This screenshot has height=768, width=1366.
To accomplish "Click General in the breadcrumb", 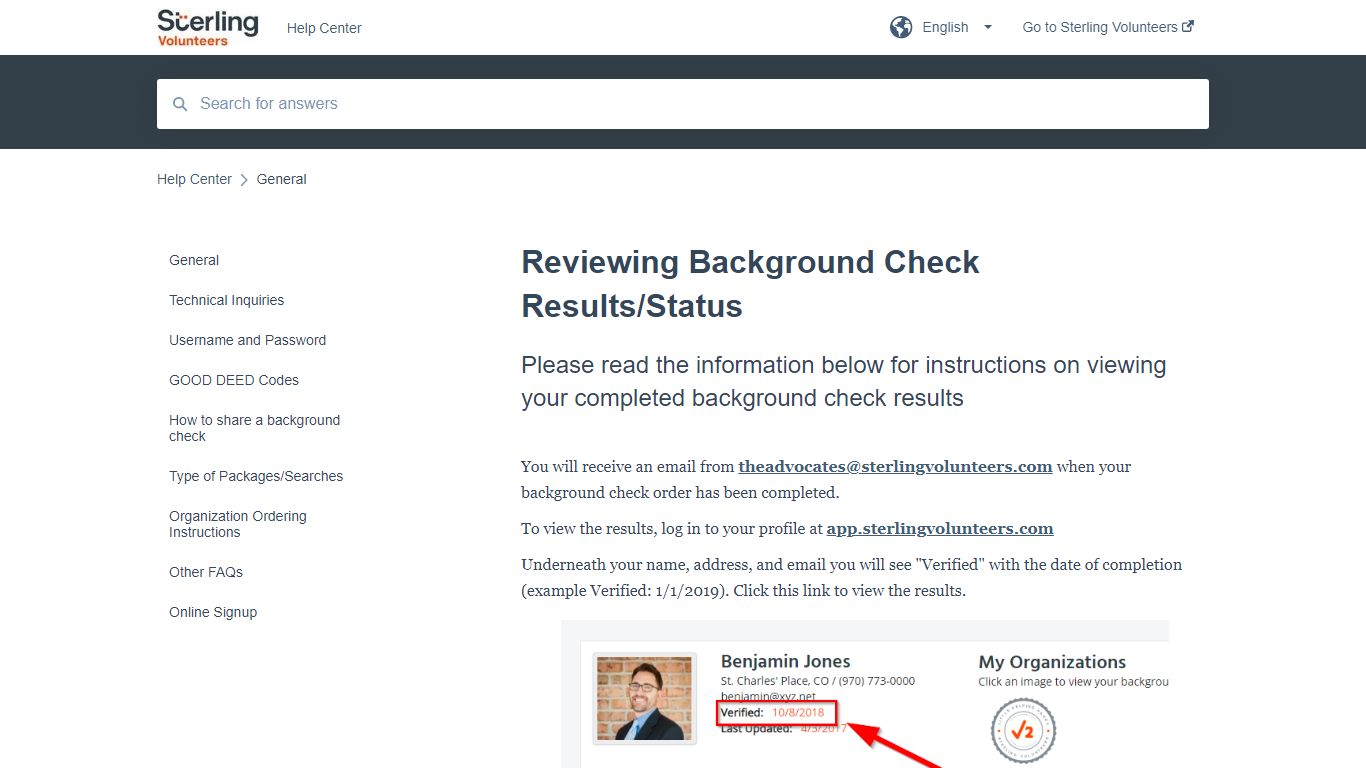I will (282, 179).
